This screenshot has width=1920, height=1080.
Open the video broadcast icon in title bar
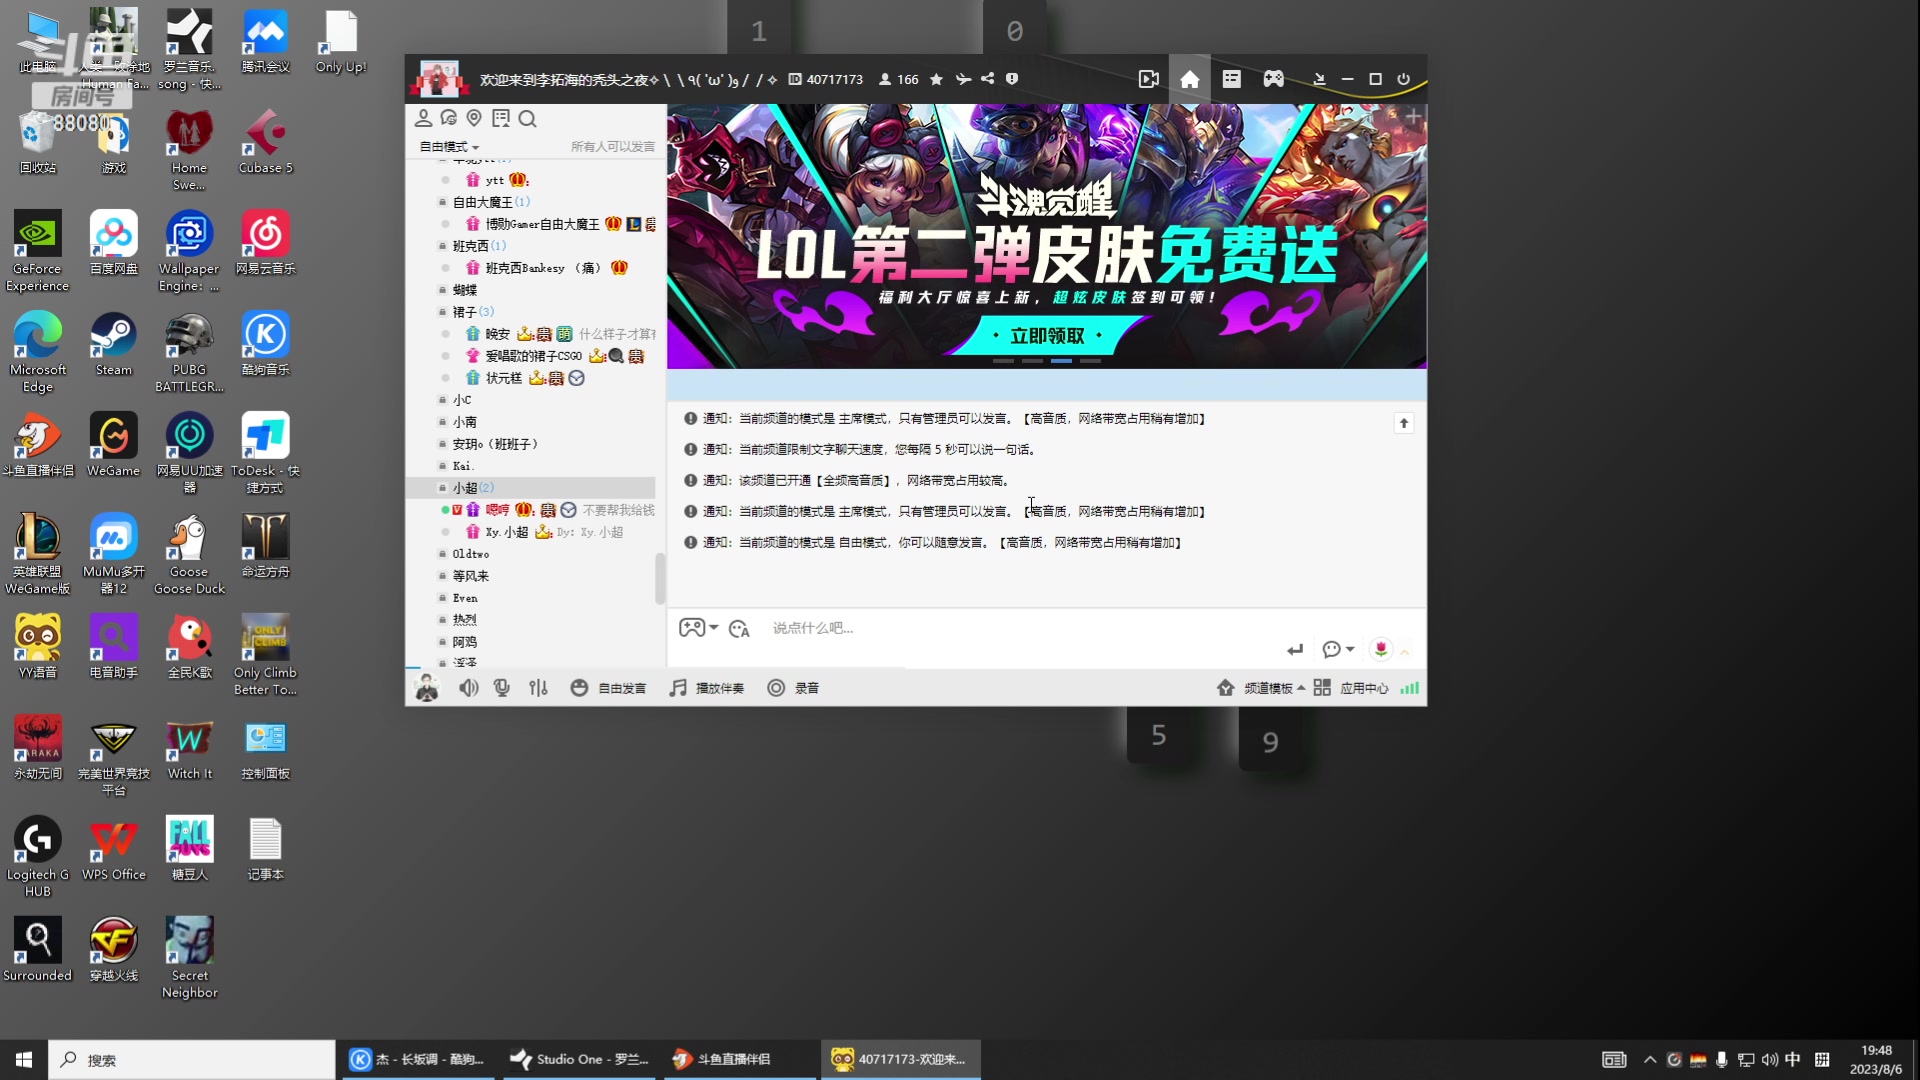(1148, 79)
